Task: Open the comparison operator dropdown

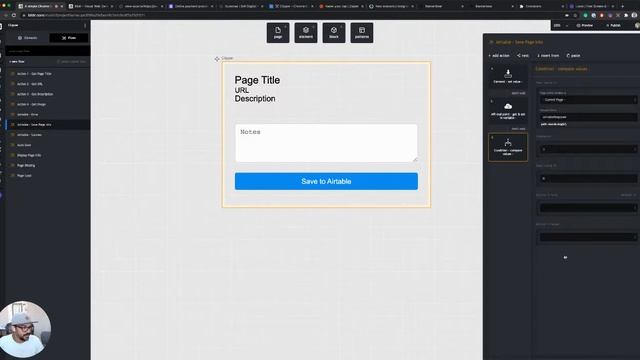Action: [588, 149]
